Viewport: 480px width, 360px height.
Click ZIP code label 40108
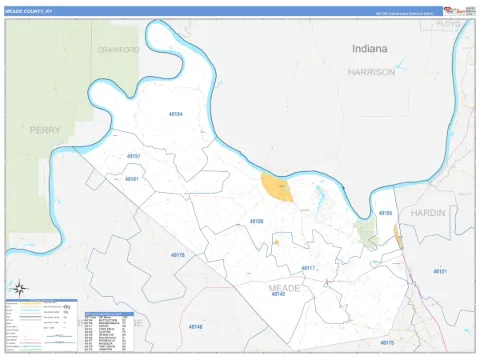[x=256, y=221]
